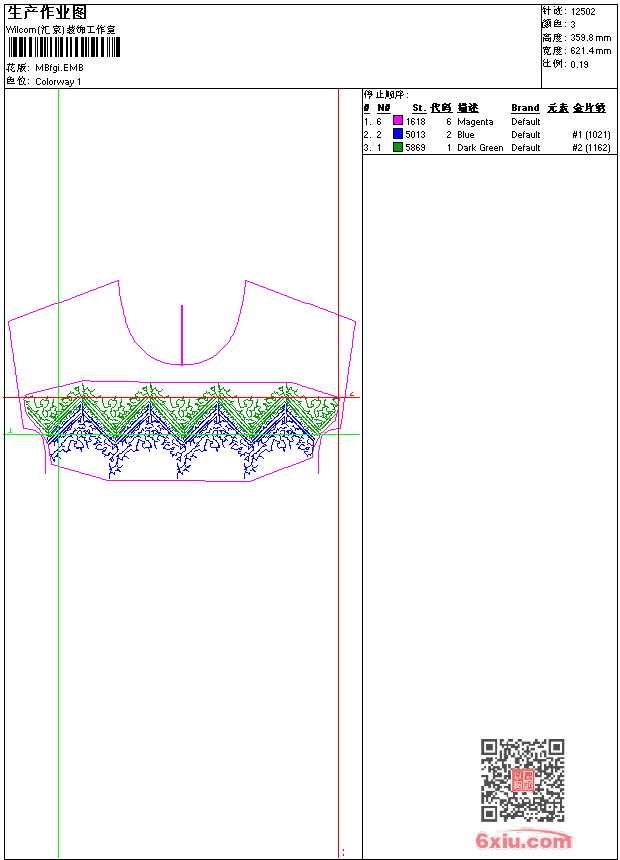Select stitch count '5869' in Dark Green row
Image resolution: width=620 pixels, height=860 pixels.
(x=415, y=148)
